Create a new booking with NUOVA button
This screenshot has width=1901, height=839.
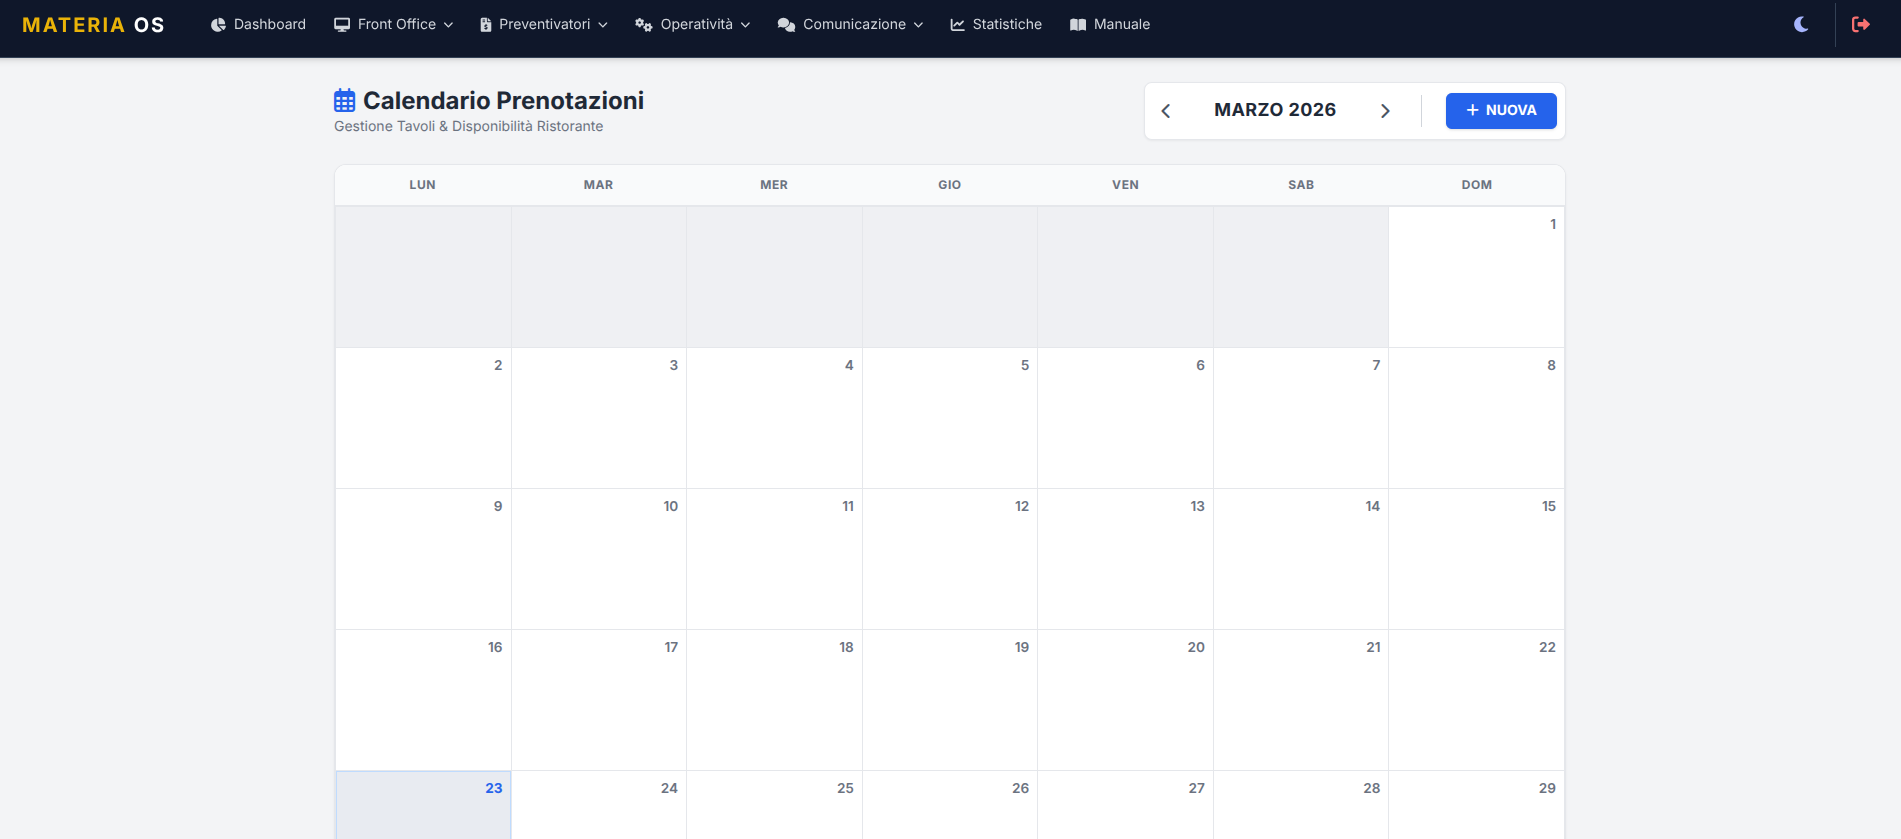(1500, 111)
